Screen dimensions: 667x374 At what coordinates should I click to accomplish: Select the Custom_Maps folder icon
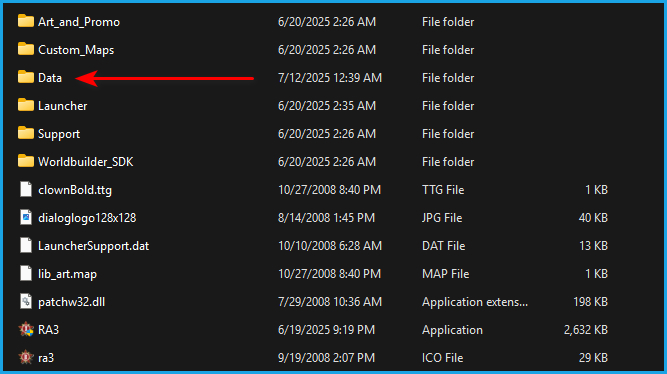click(26, 49)
